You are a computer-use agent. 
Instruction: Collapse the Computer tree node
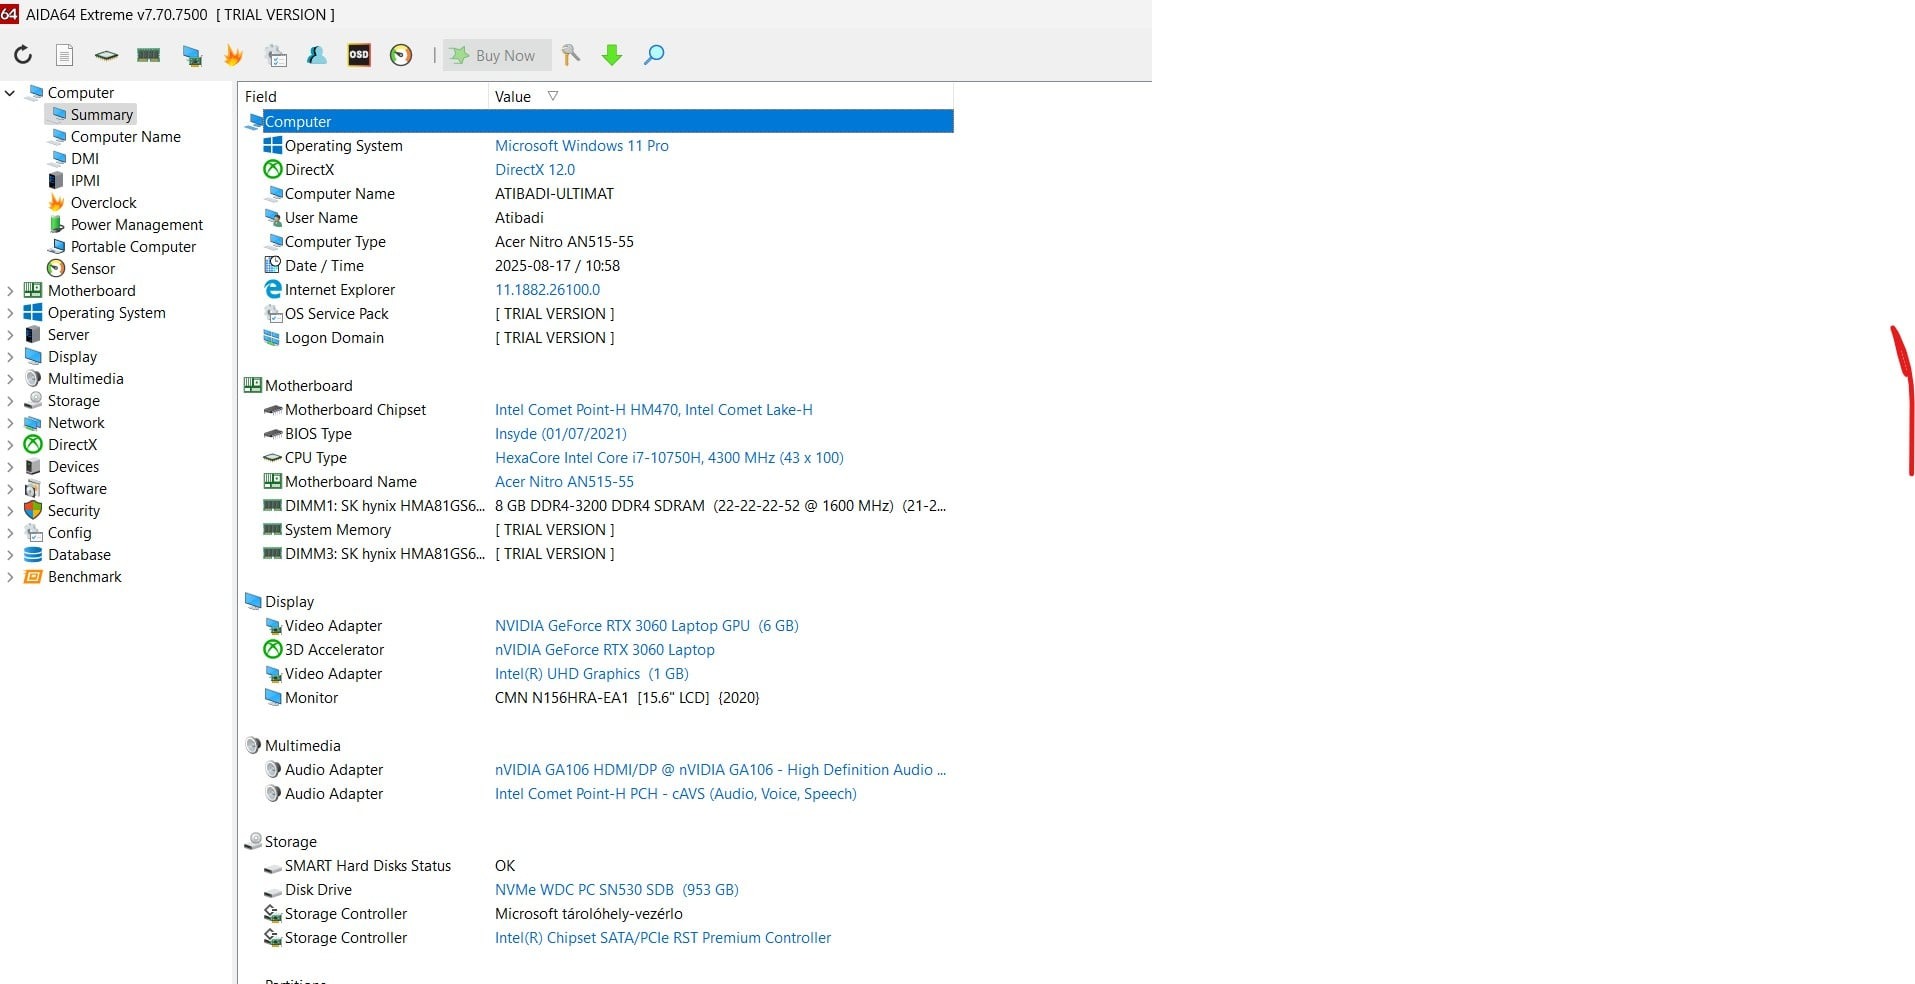pyautogui.click(x=10, y=93)
